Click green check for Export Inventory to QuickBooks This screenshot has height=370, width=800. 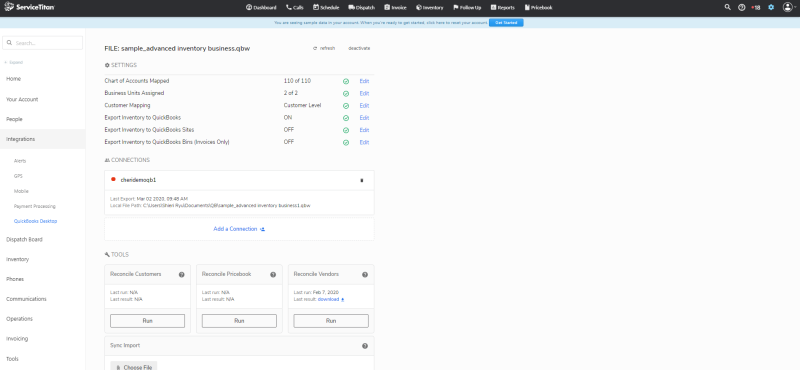click(346, 118)
